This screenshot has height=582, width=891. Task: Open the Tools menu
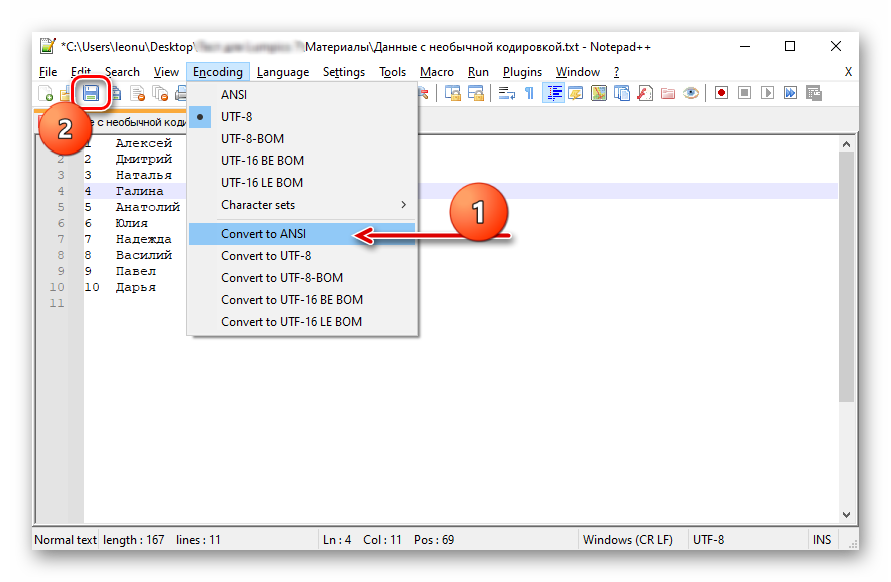tap(393, 72)
